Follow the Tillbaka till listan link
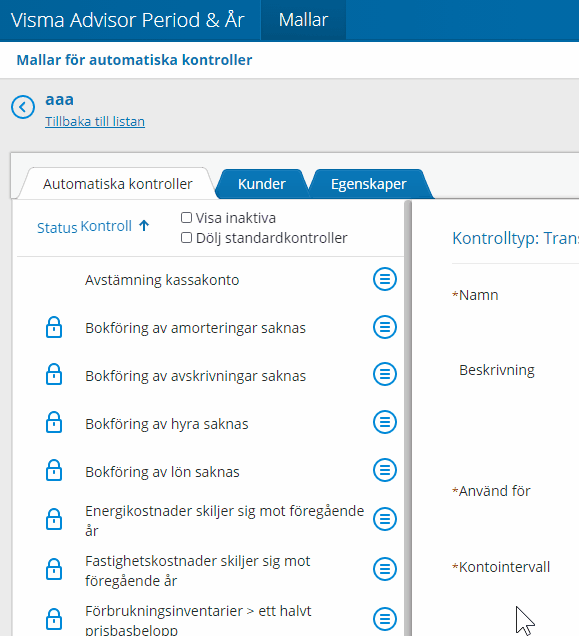The width and height of the screenshot is (579, 636). [x=95, y=122]
